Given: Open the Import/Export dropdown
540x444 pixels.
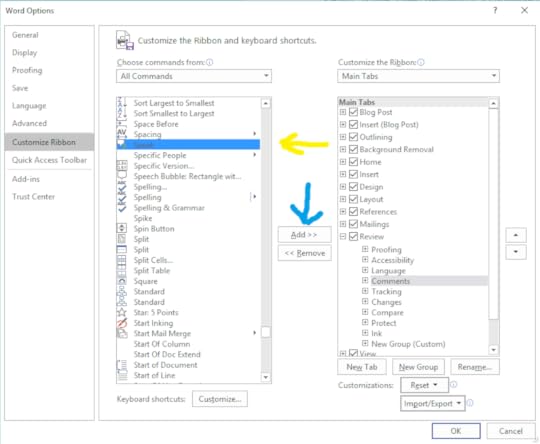Looking at the screenshot, I should [433, 403].
